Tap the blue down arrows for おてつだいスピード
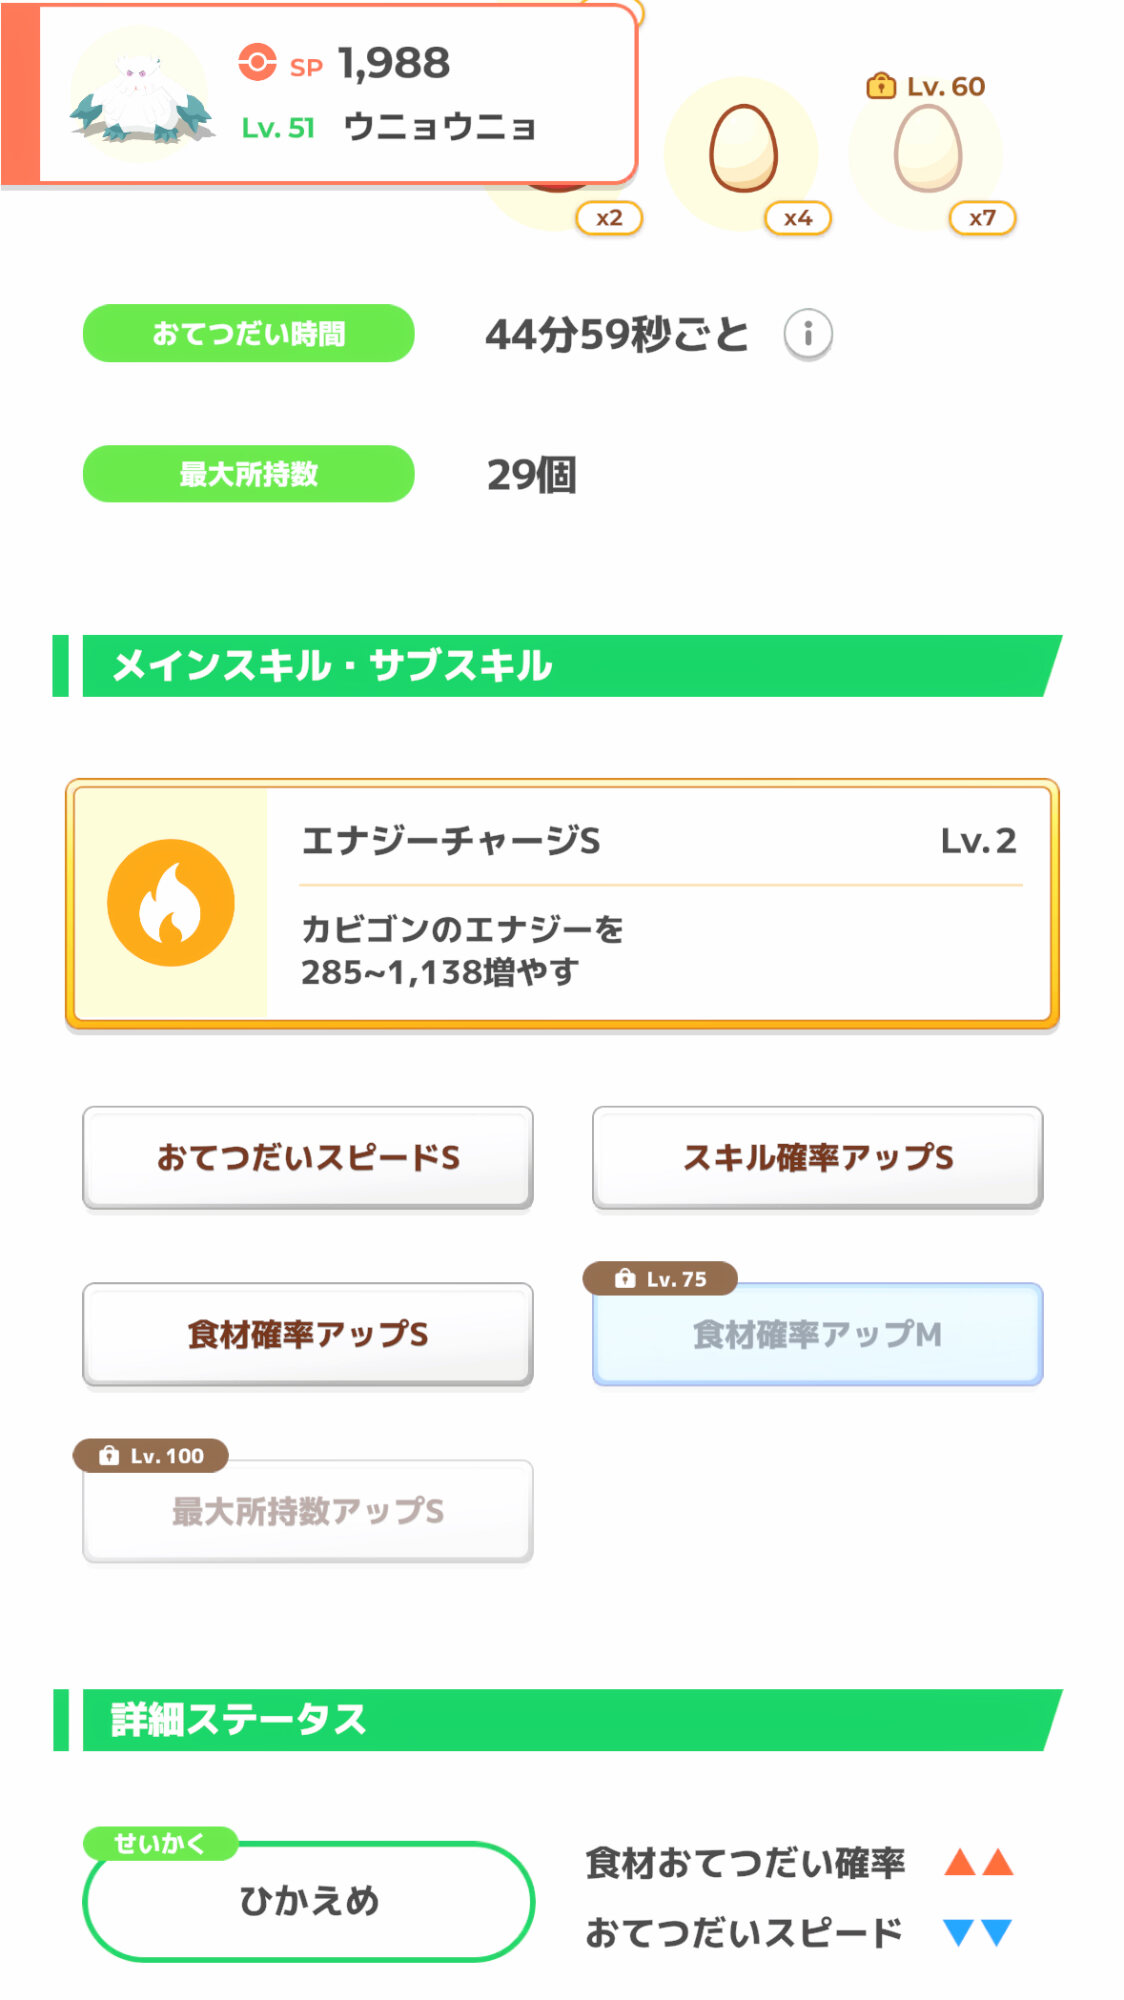The height and width of the screenshot is (2000, 1124). coord(978,1932)
